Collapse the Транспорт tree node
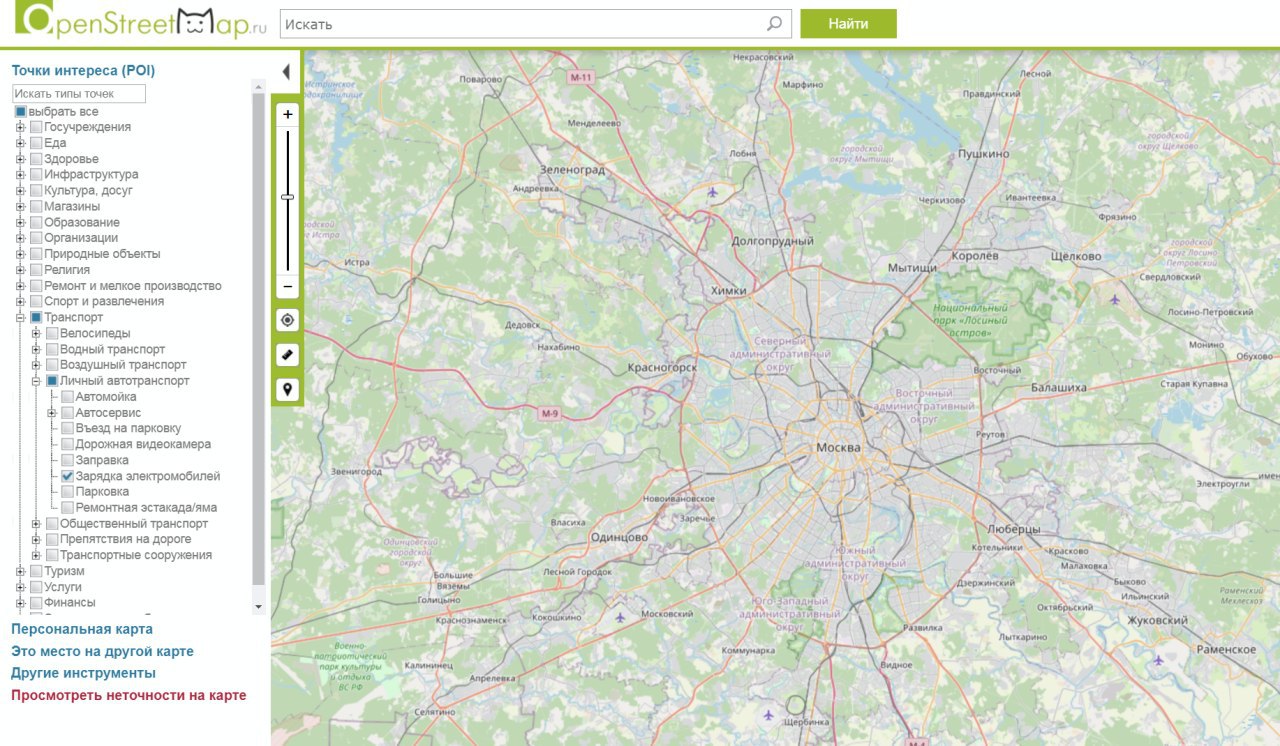This screenshot has height=746, width=1280. [20, 317]
